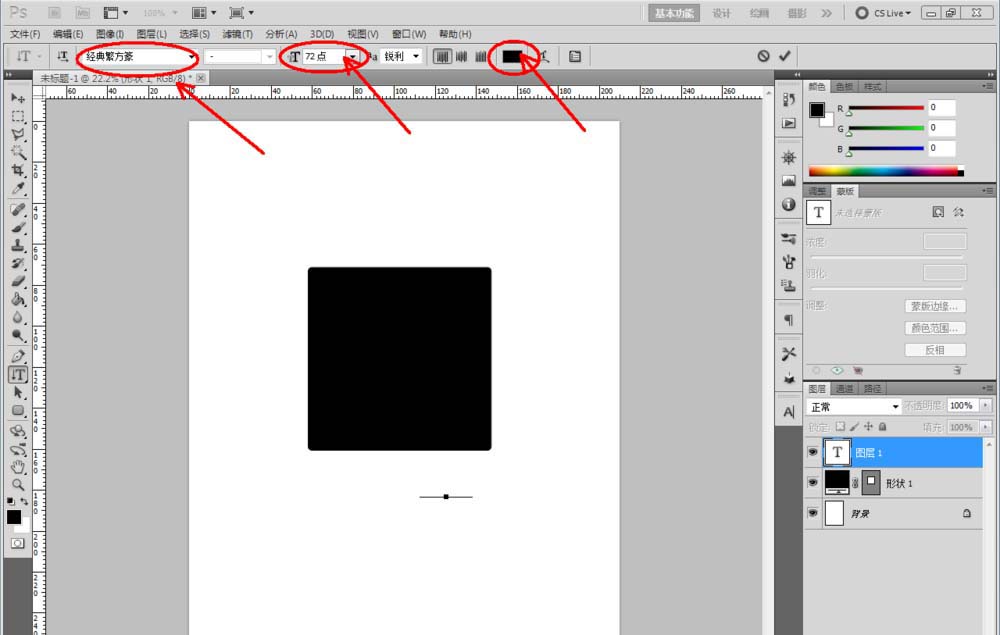The width and height of the screenshot is (1000, 635).
Task: Cancel the current text edit
Action: pos(763,56)
